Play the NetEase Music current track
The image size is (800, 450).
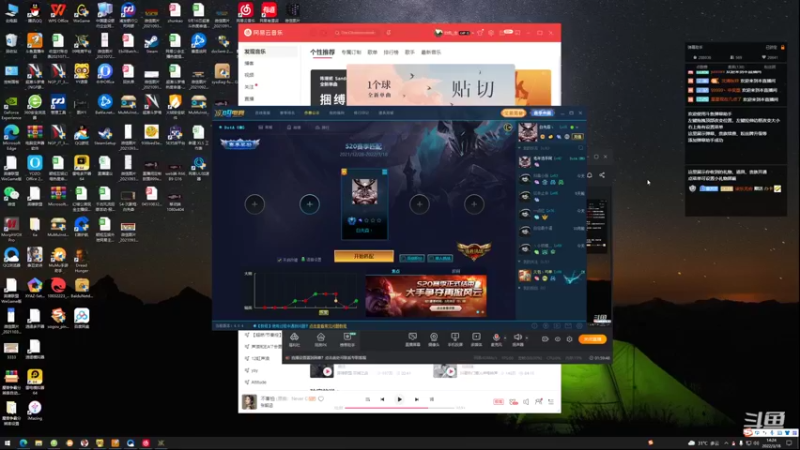point(399,399)
